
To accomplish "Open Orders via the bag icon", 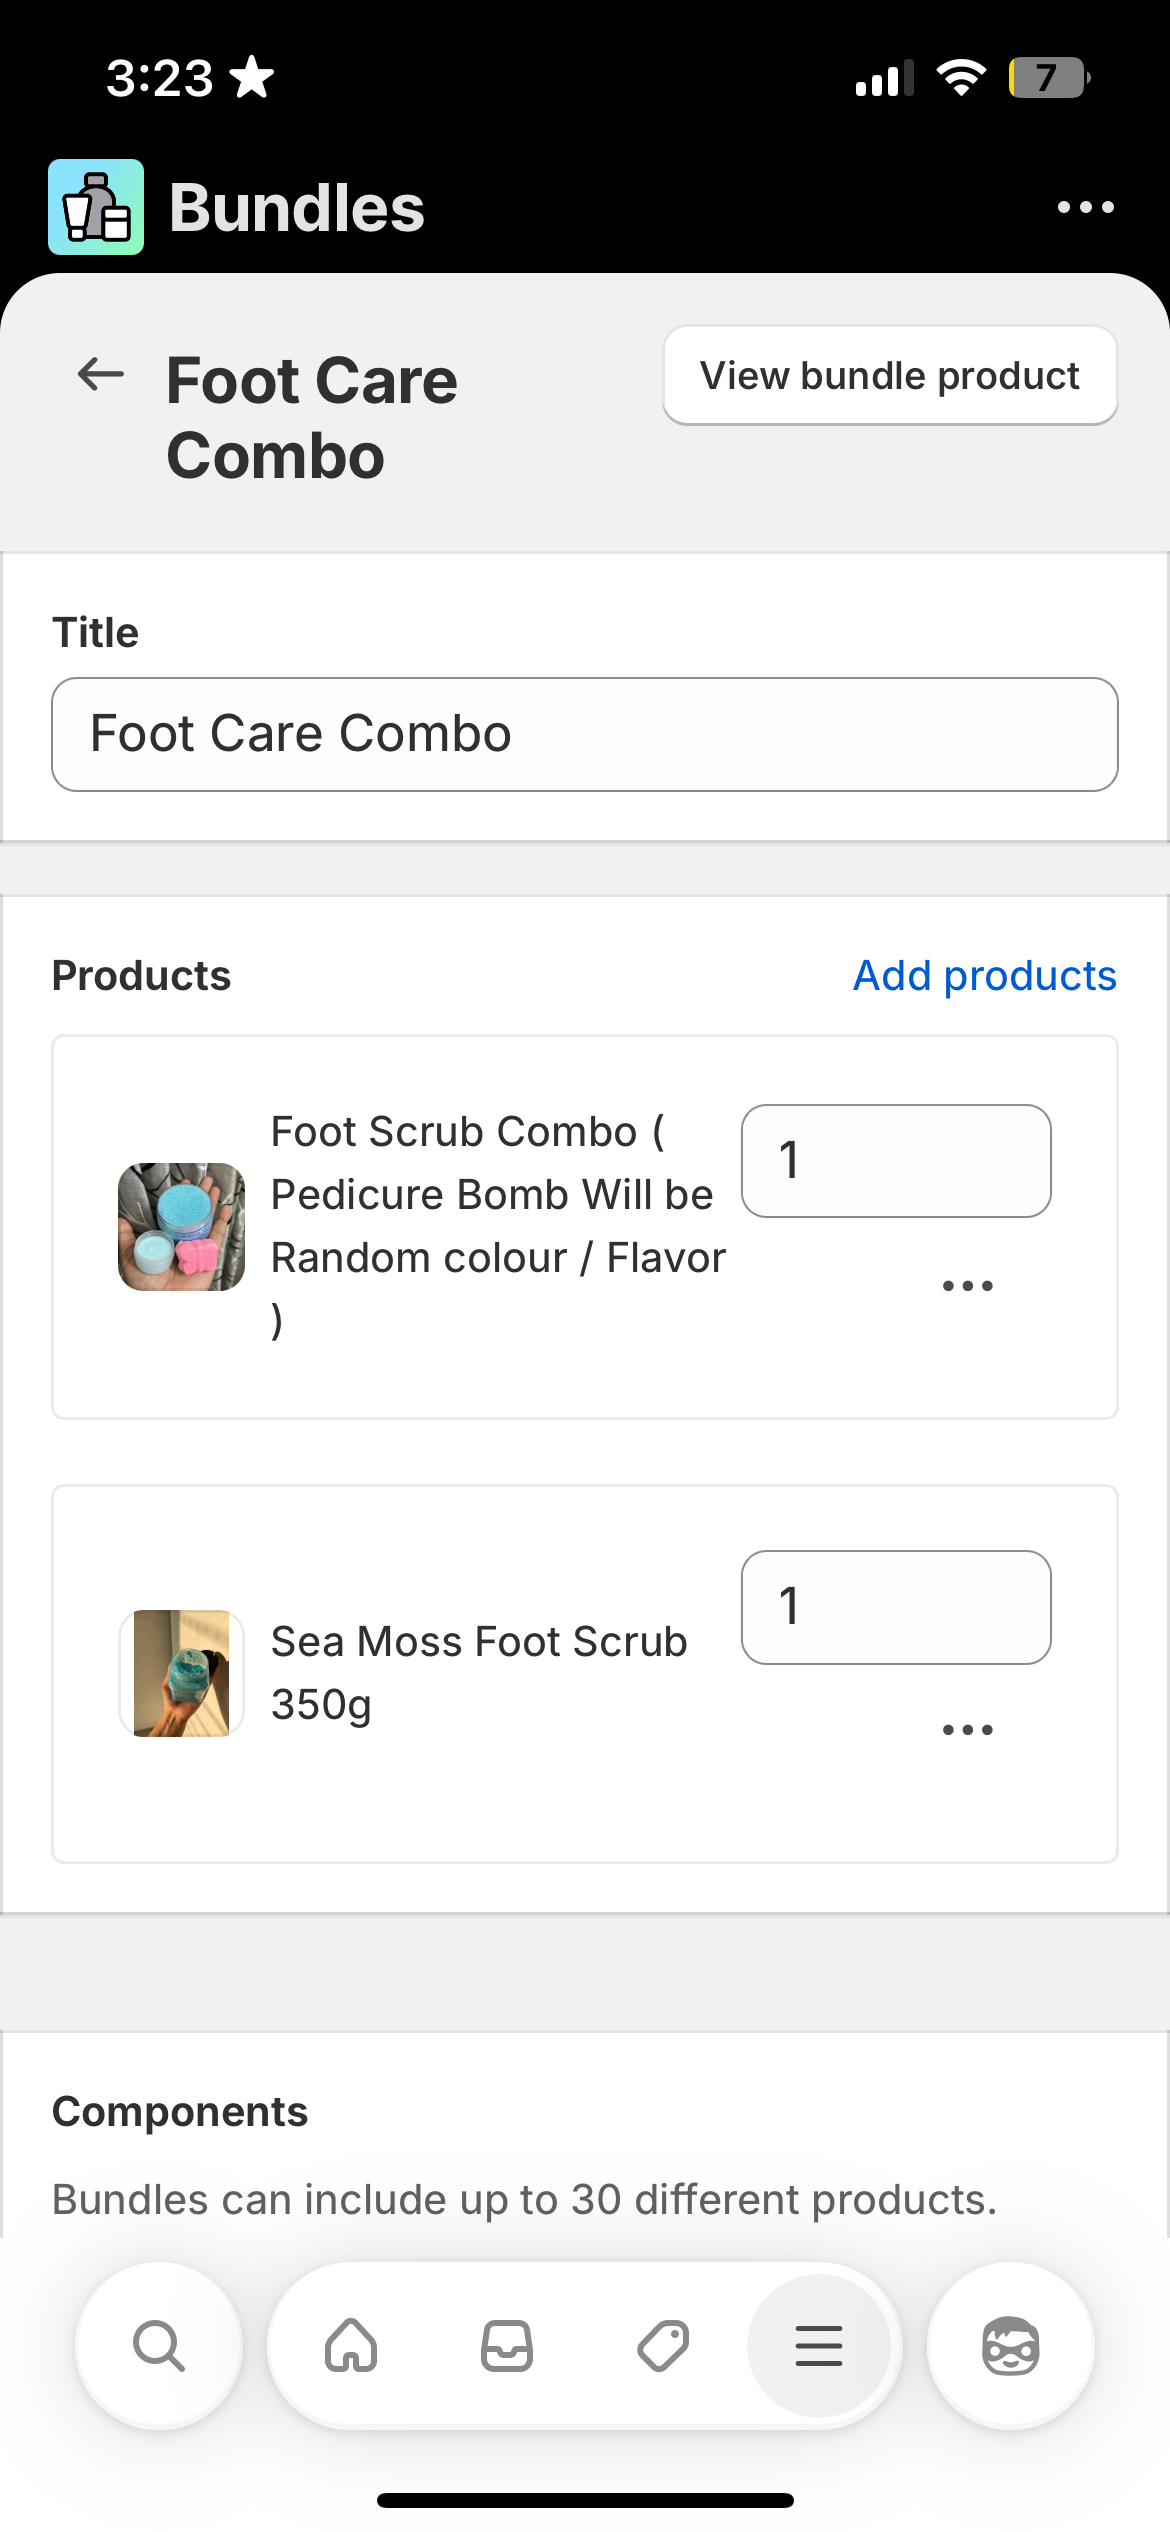I will (507, 2346).
